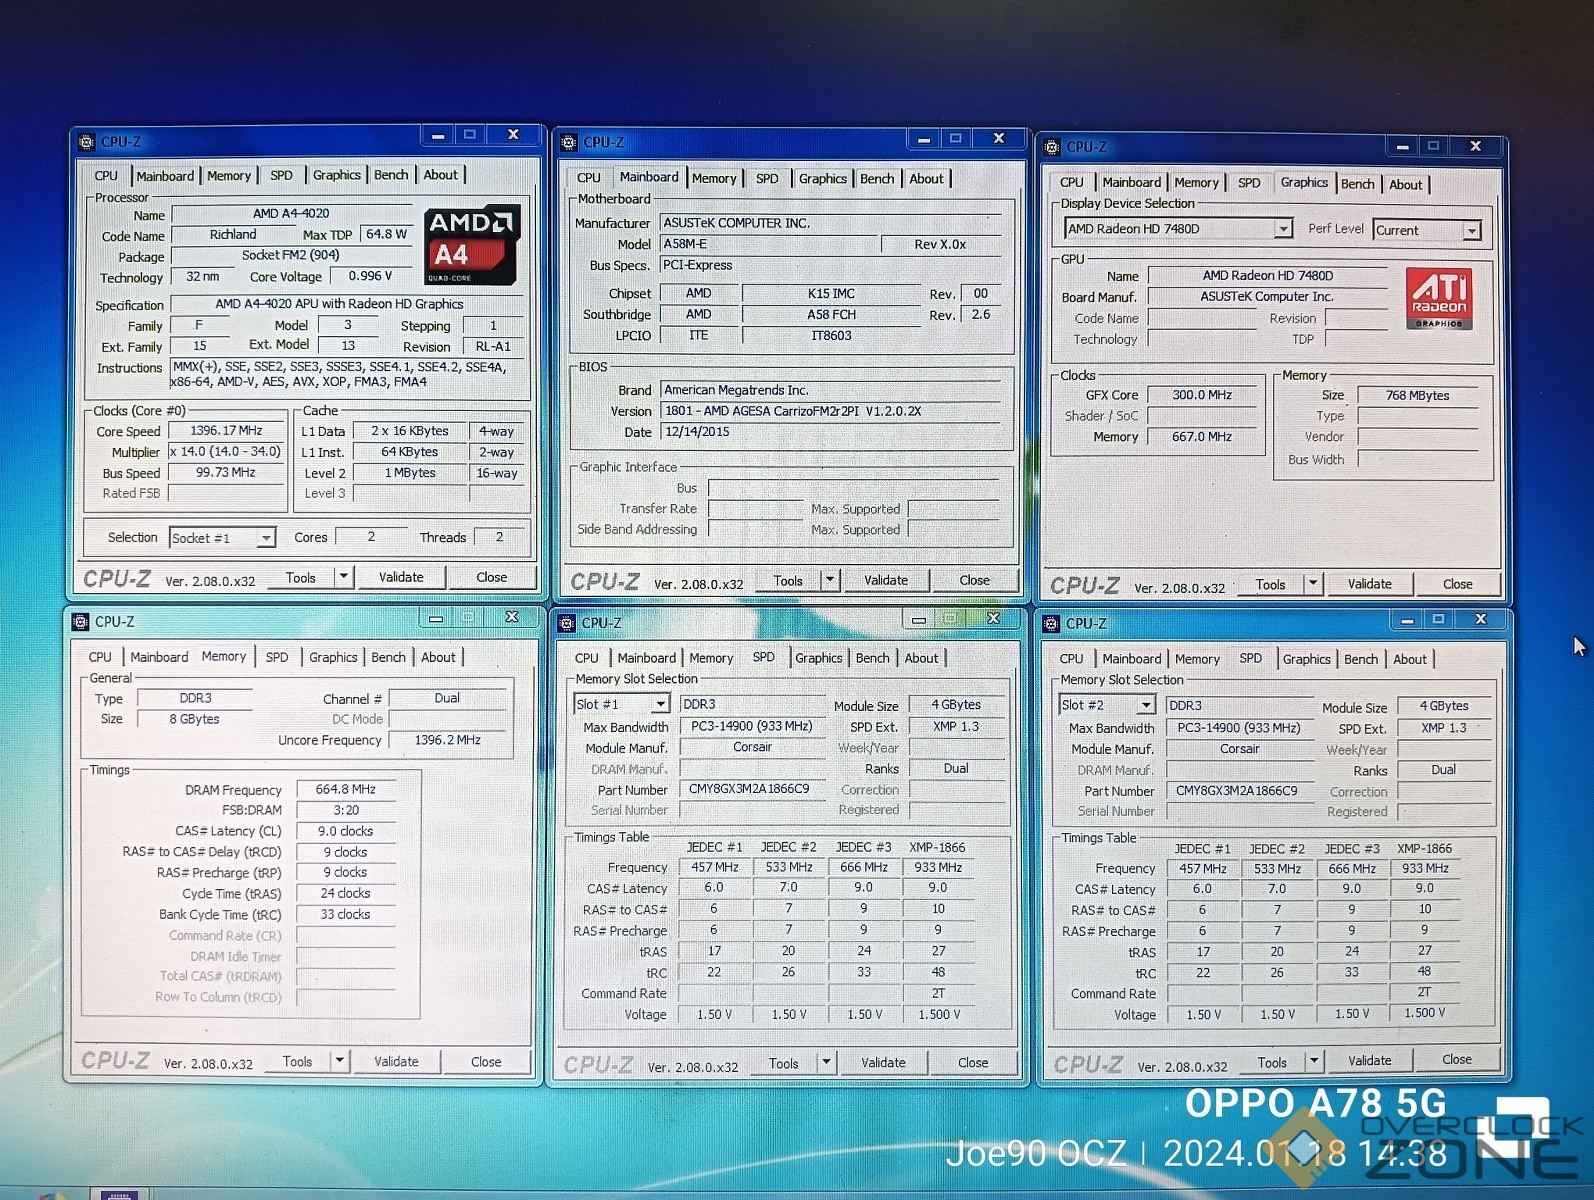Image resolution: width=1594 pixels, height=1200 pixels.
Task: Click the 'XMP-1866' column header in the Slot #2 window
Action: click(1425, 848)
